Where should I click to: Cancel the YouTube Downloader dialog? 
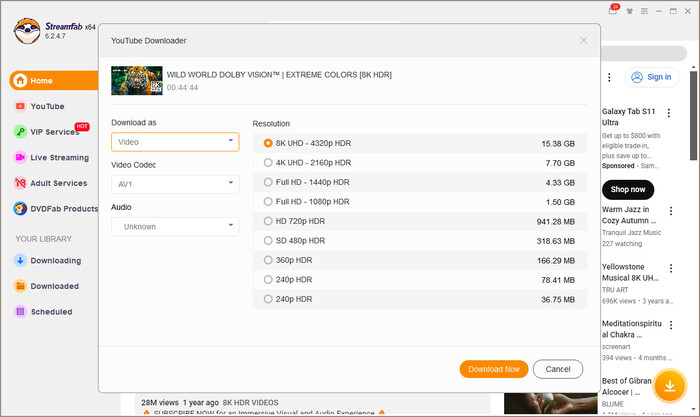(x=558, y=369)
